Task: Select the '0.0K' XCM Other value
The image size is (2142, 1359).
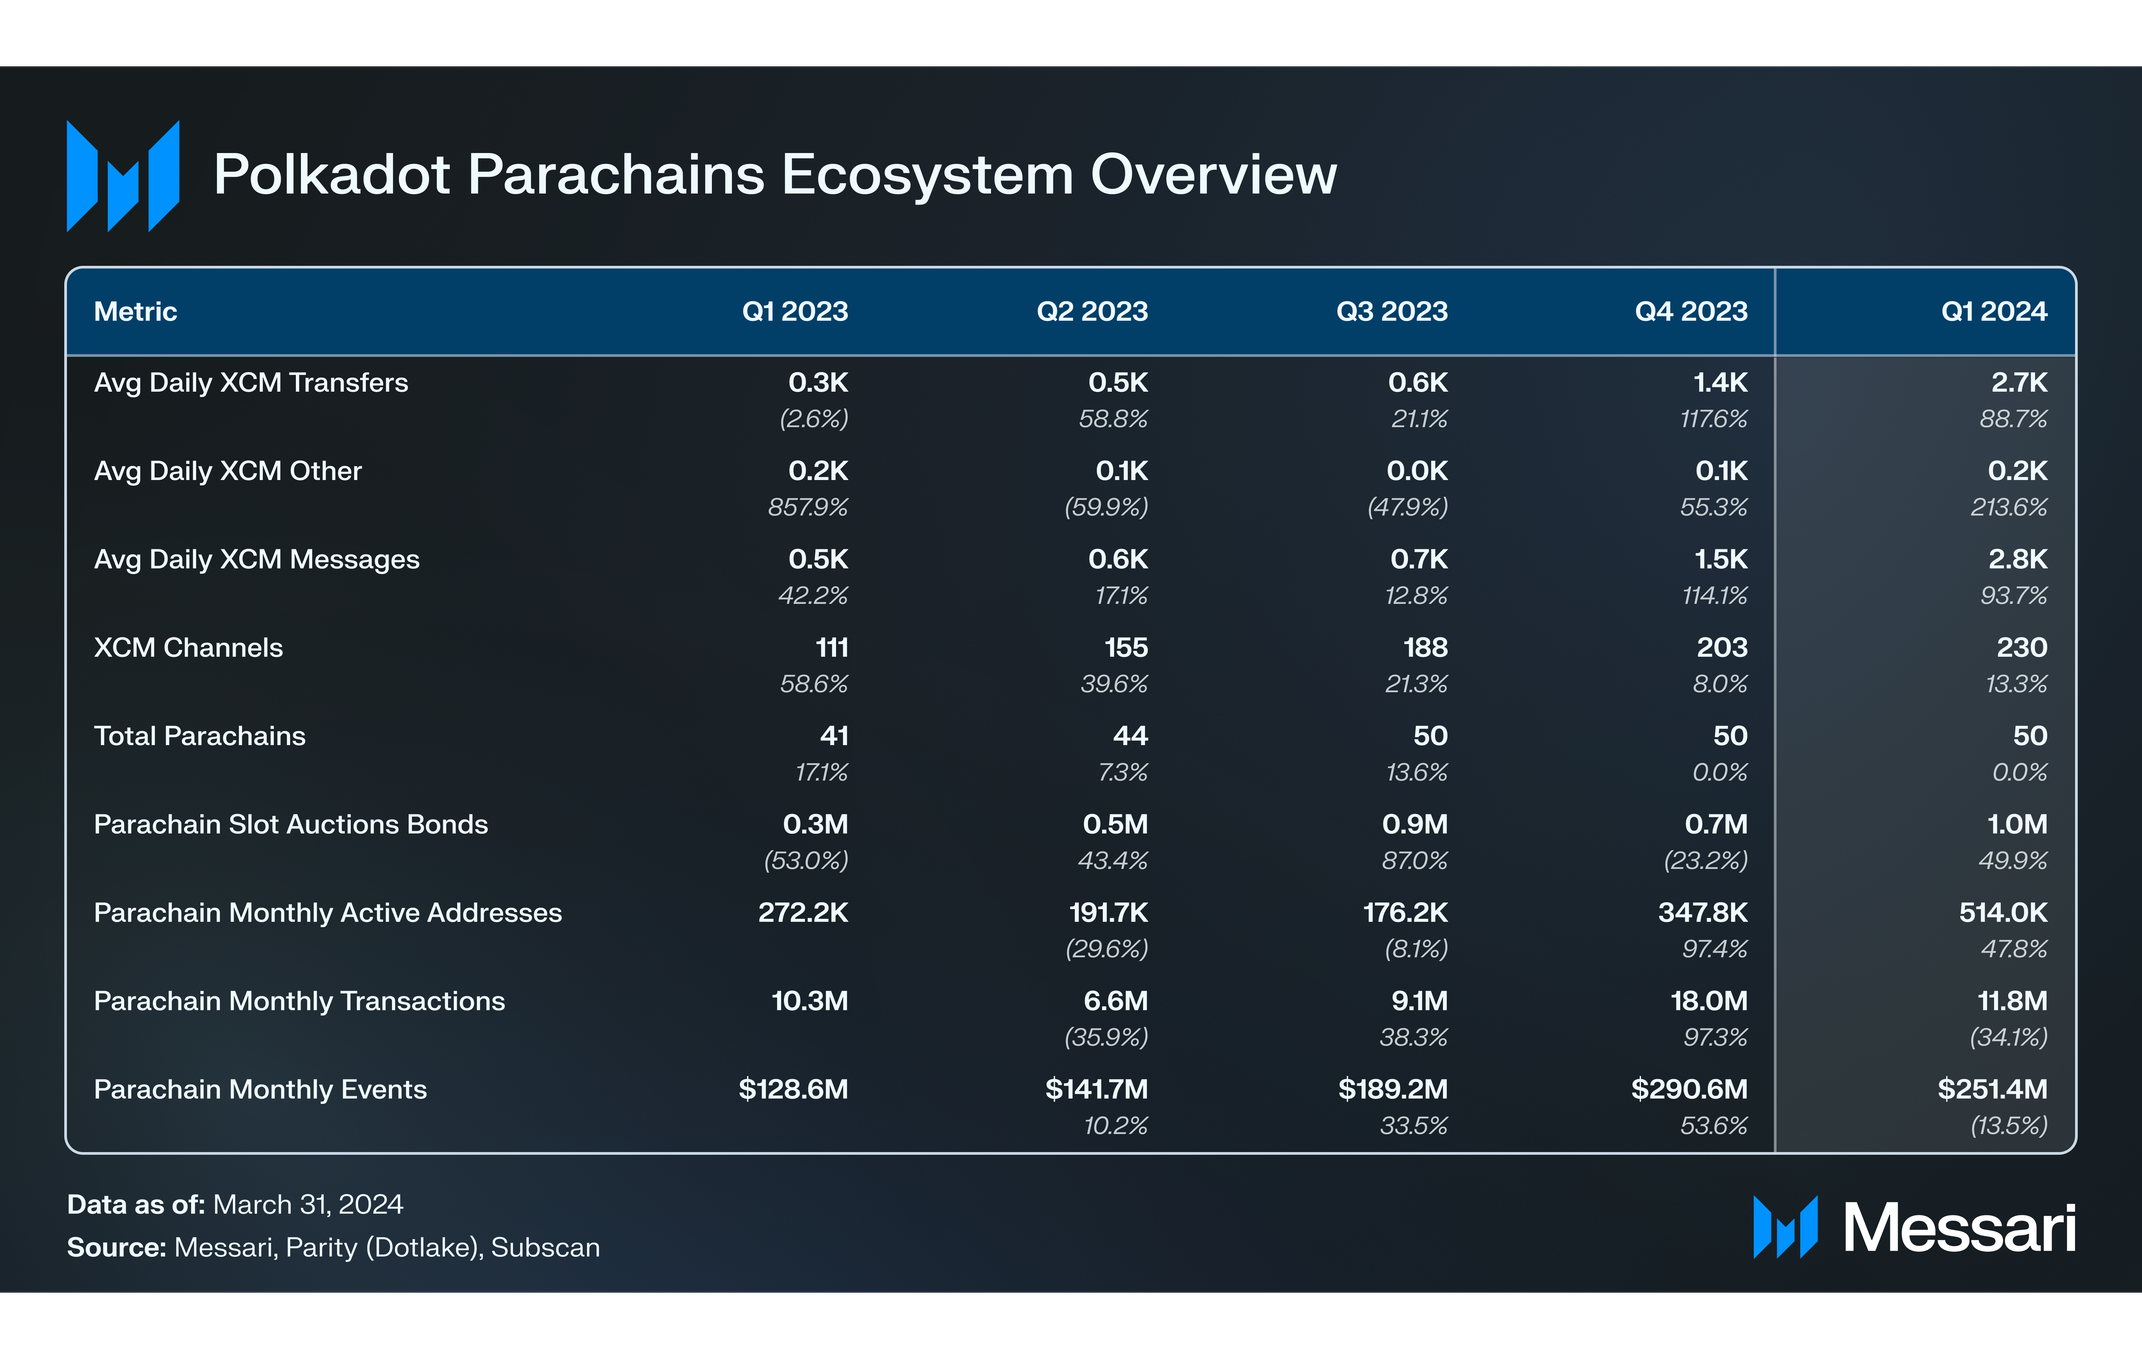Action: pos(1417,471)
